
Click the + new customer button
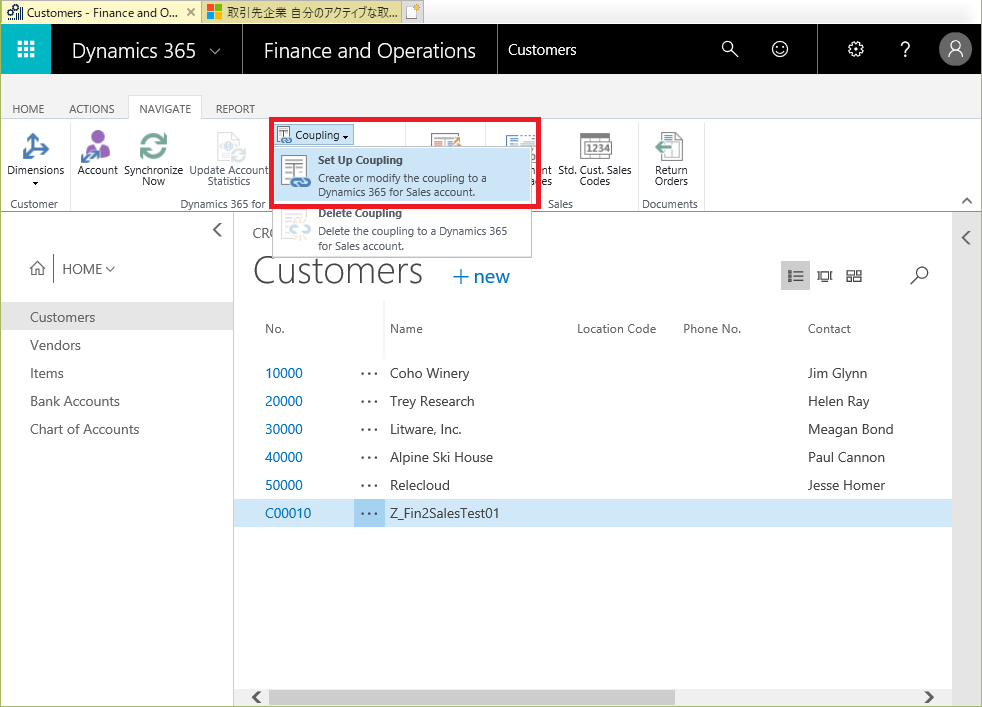coord(481,276)
